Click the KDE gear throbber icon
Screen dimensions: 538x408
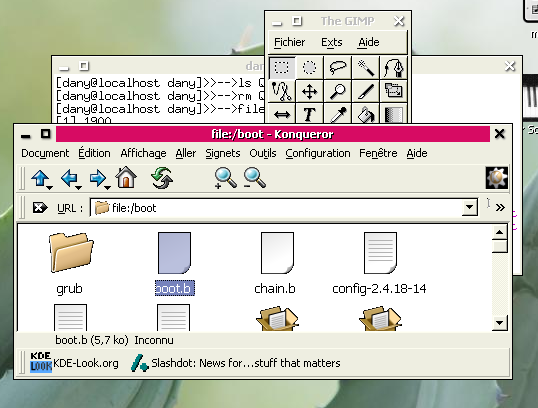[x=496, y=178]
